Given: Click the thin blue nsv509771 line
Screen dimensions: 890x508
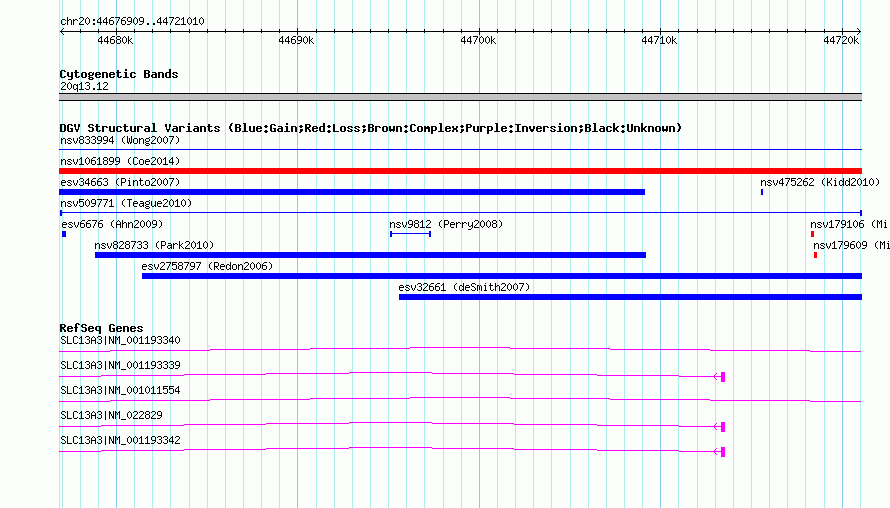Looking at the screenshot, I should click(460, 213).
